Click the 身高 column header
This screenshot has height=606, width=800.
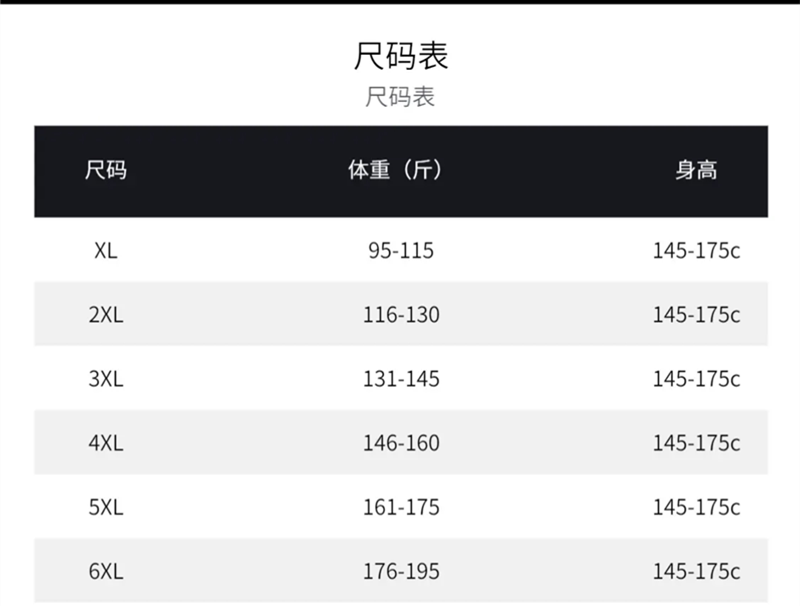696,170
